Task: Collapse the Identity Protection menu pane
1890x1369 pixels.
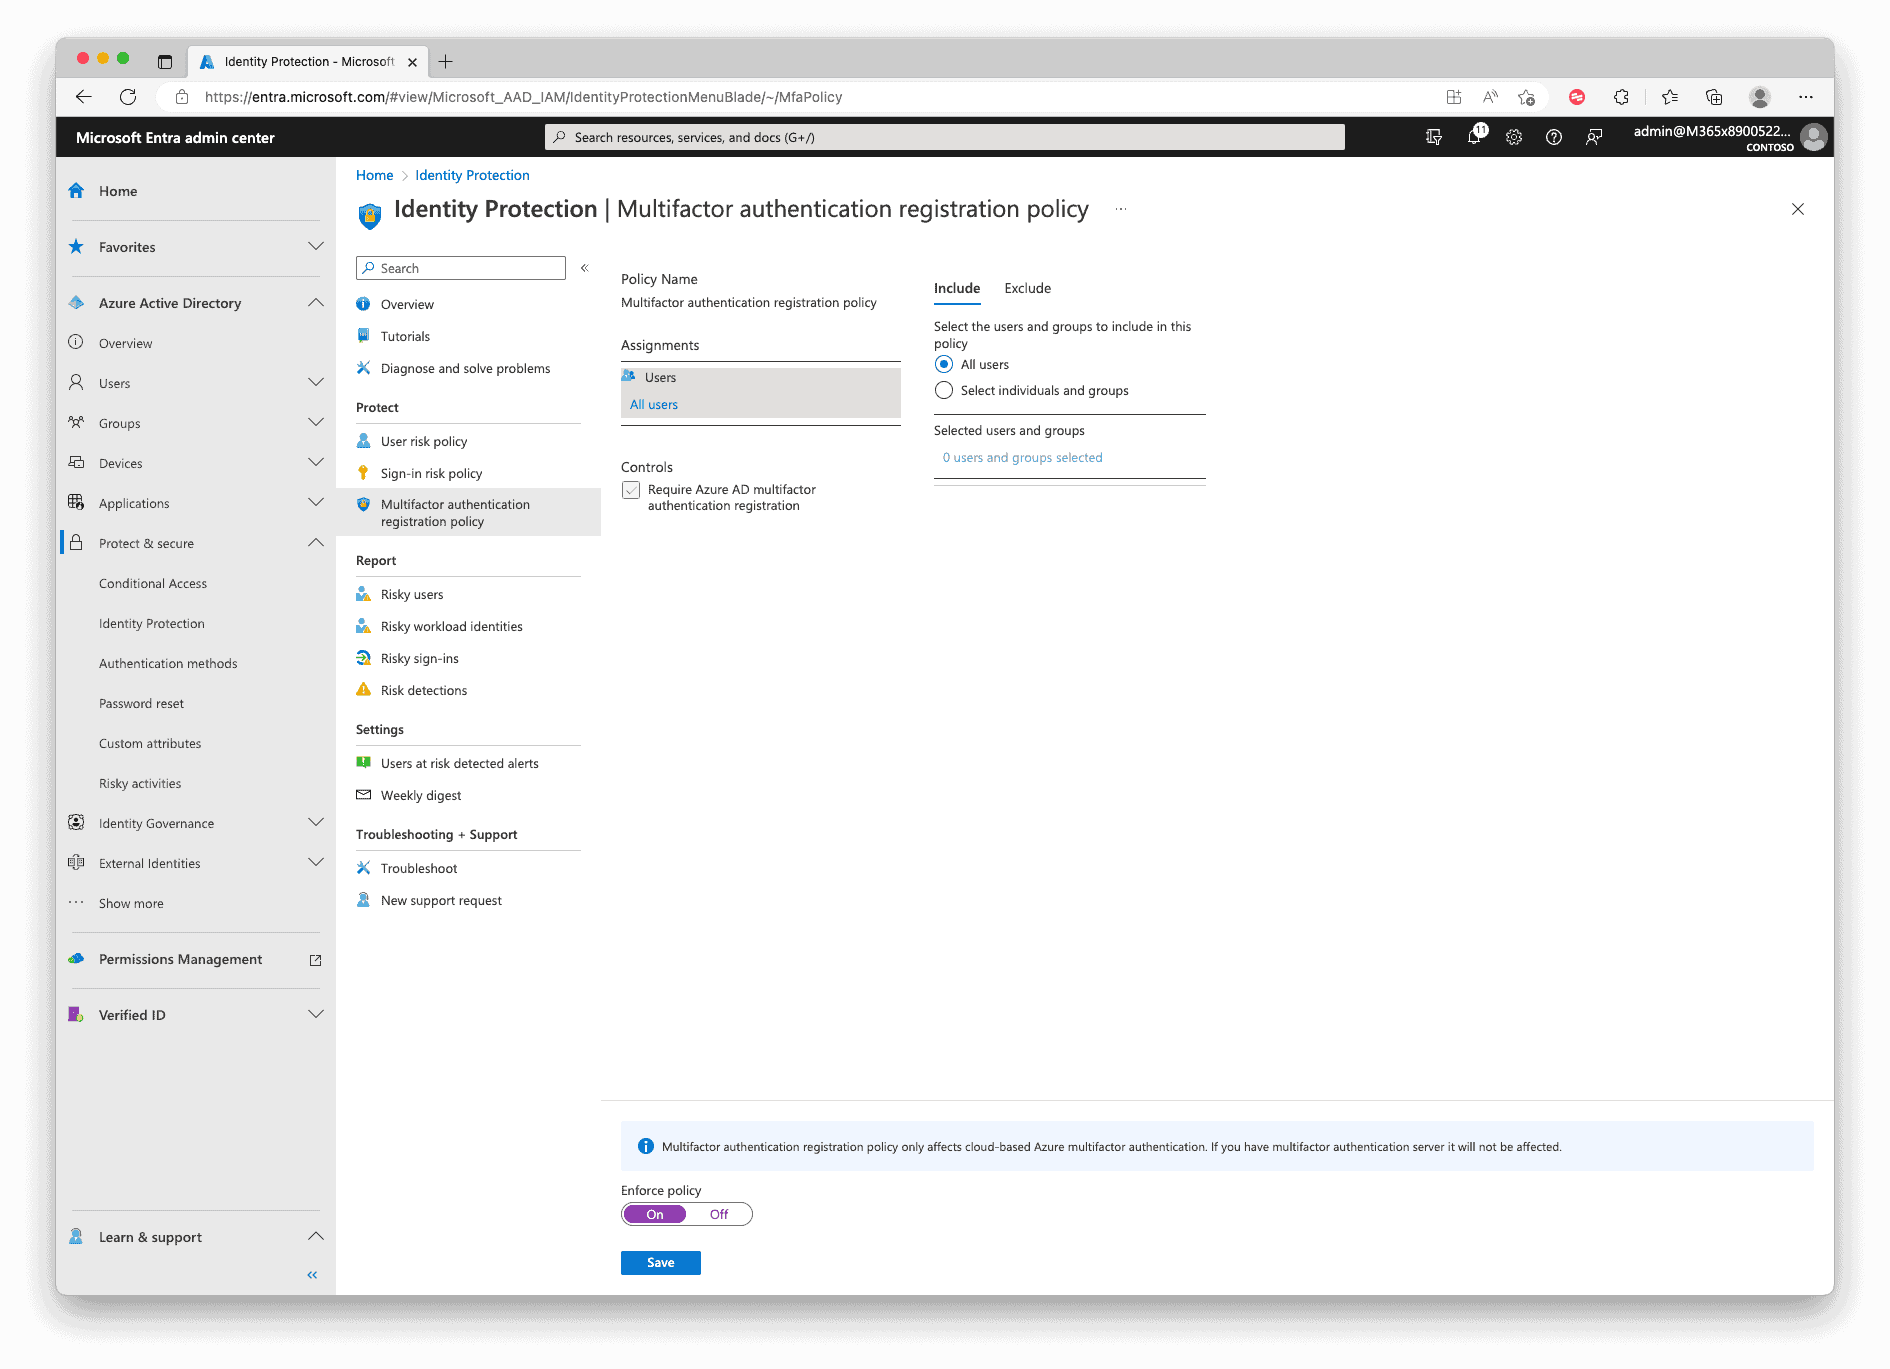Action: pyautogui.click(x=585, y=268)
